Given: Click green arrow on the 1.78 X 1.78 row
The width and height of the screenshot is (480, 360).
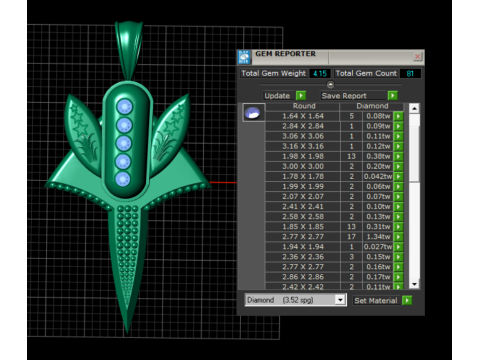Looking at the screenshot, I should [398, 176].
